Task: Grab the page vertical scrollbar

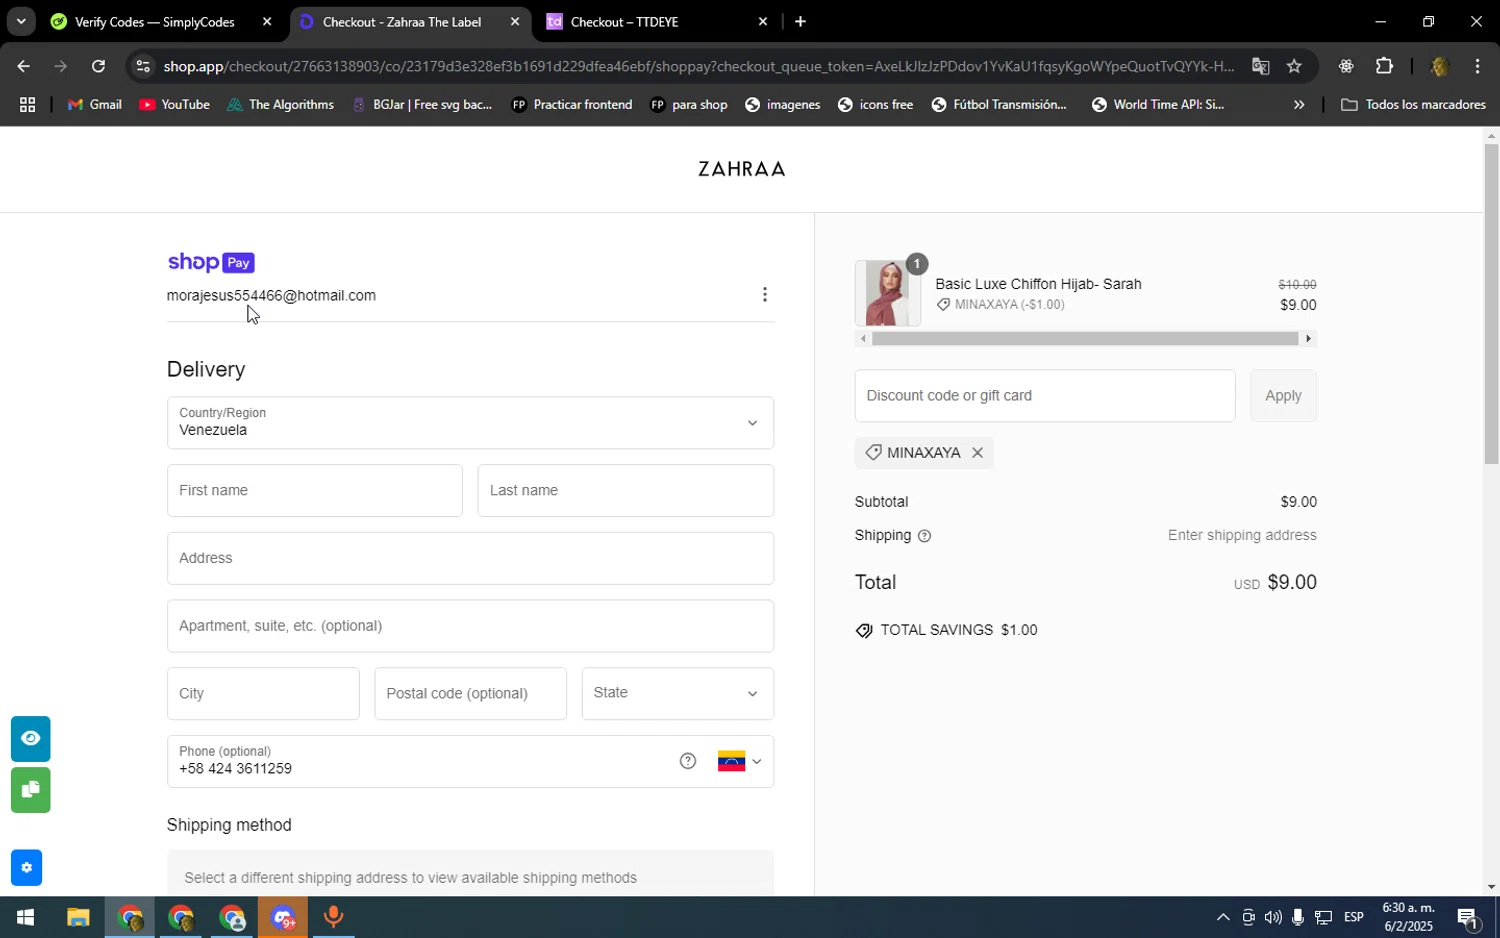Action: coord(1491,305)
